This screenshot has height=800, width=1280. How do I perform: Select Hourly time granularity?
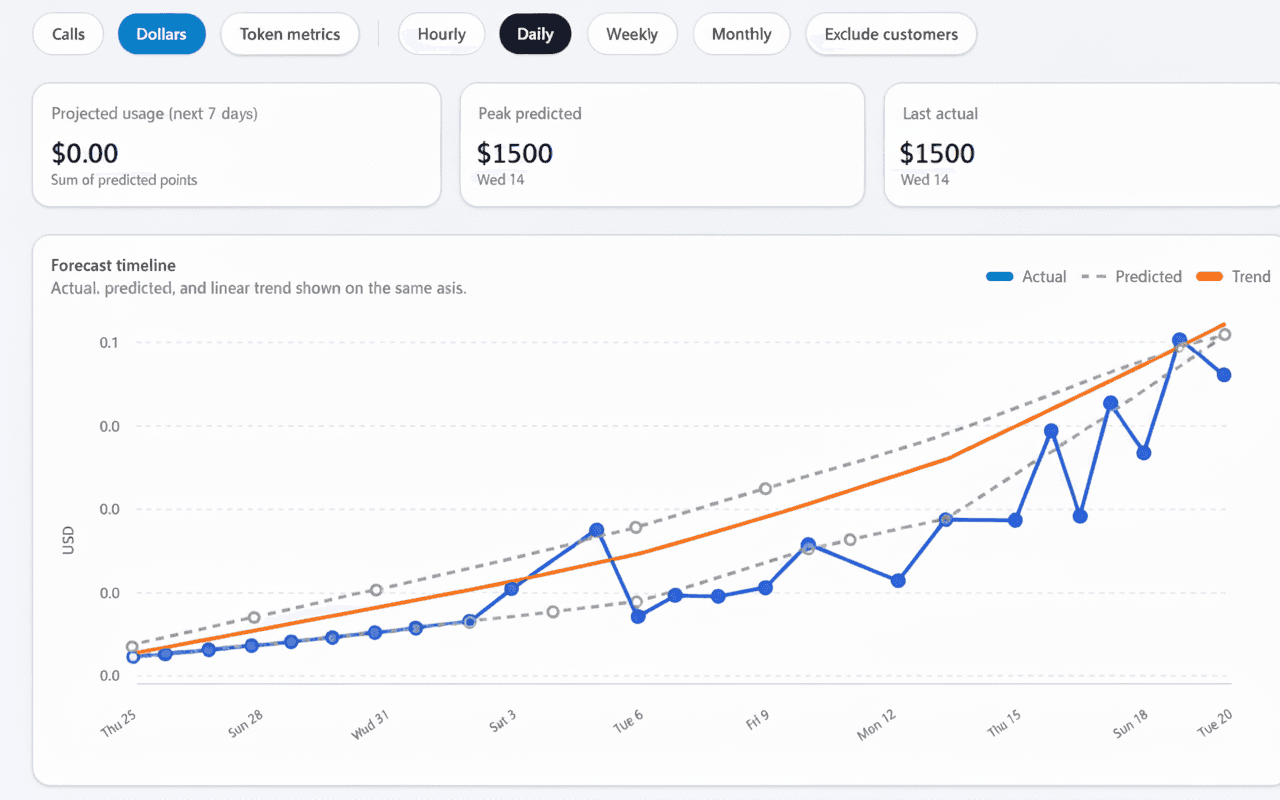[441, 33]
